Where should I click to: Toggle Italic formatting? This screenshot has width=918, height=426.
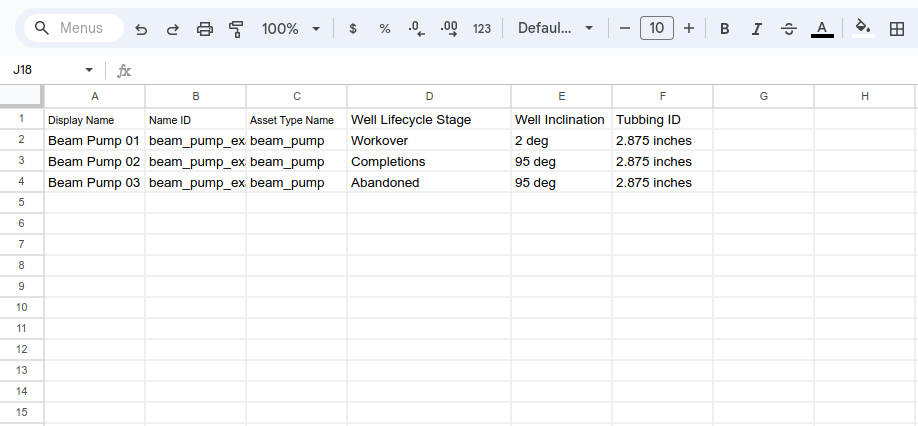(x=757, y=29)
